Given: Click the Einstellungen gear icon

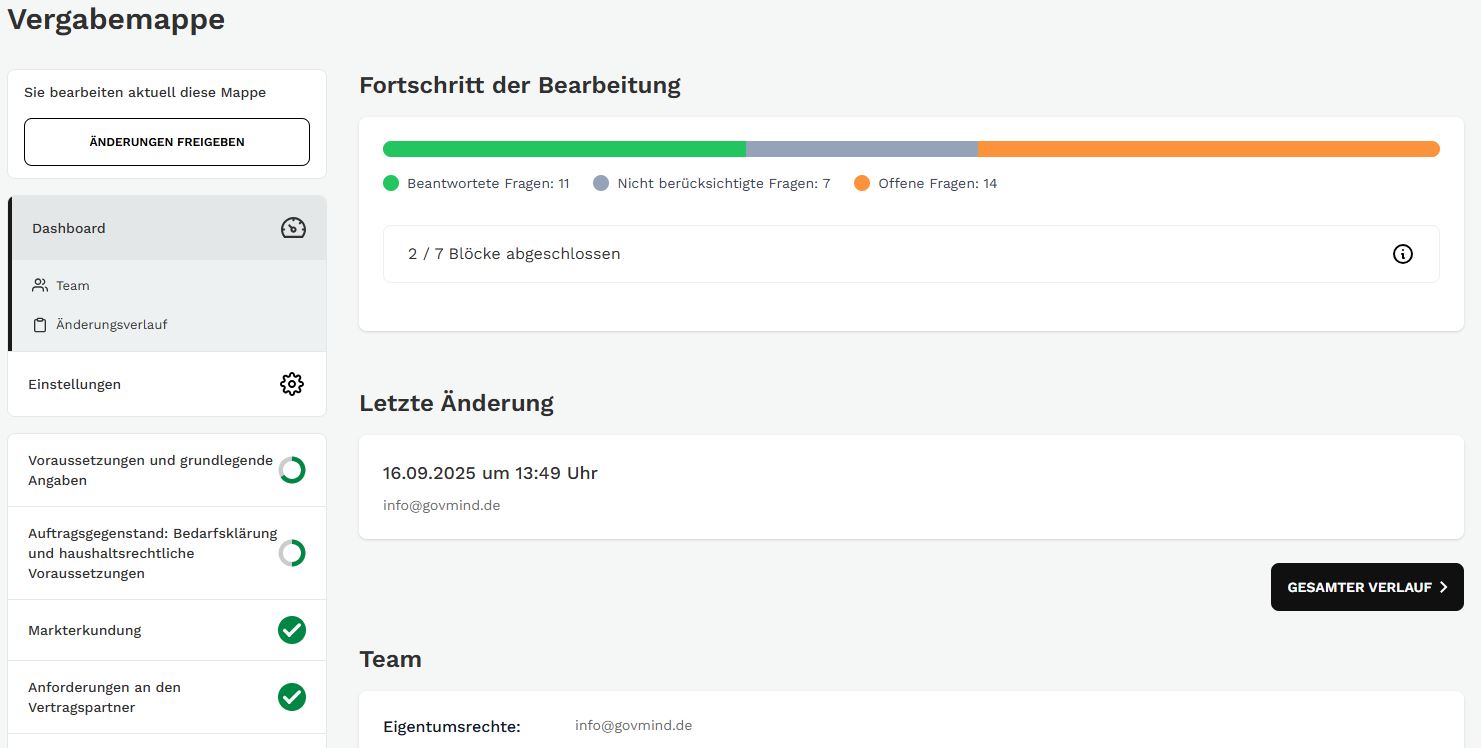Looking at the screenshot, I should pos(291,384).
